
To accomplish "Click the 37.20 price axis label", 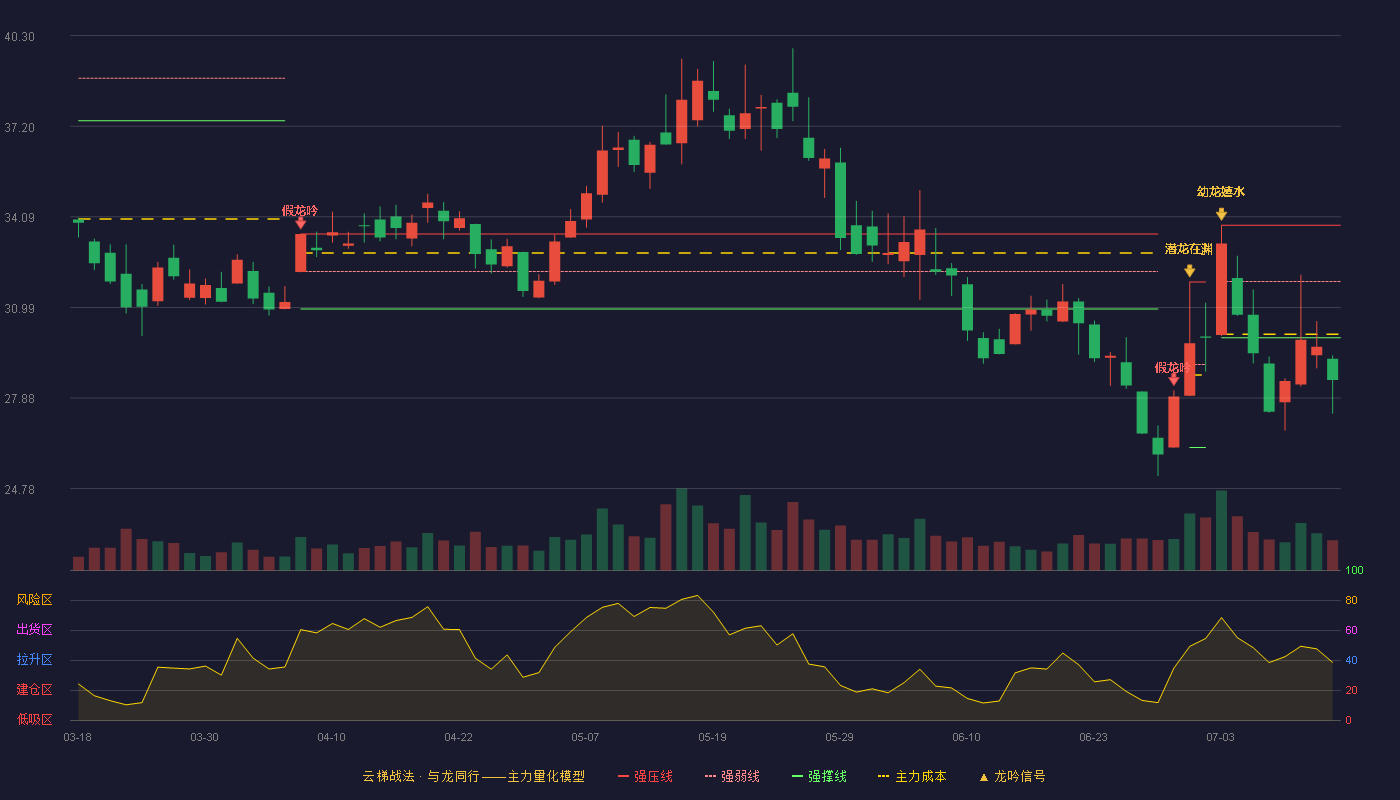I will (x=19, y=127).
